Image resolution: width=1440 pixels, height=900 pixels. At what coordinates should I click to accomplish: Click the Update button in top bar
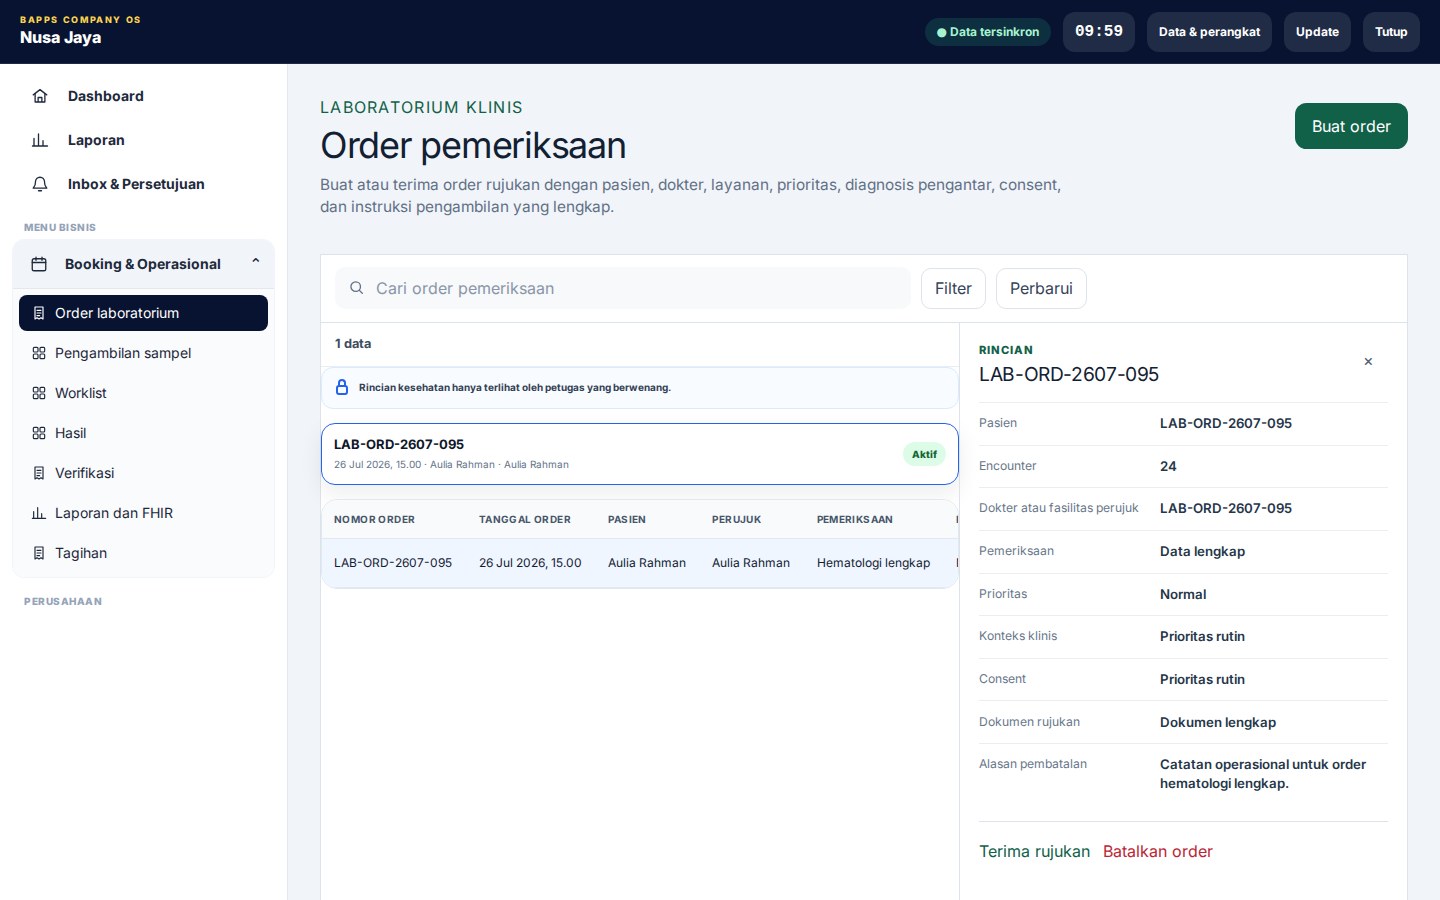tap(1317, 32)
